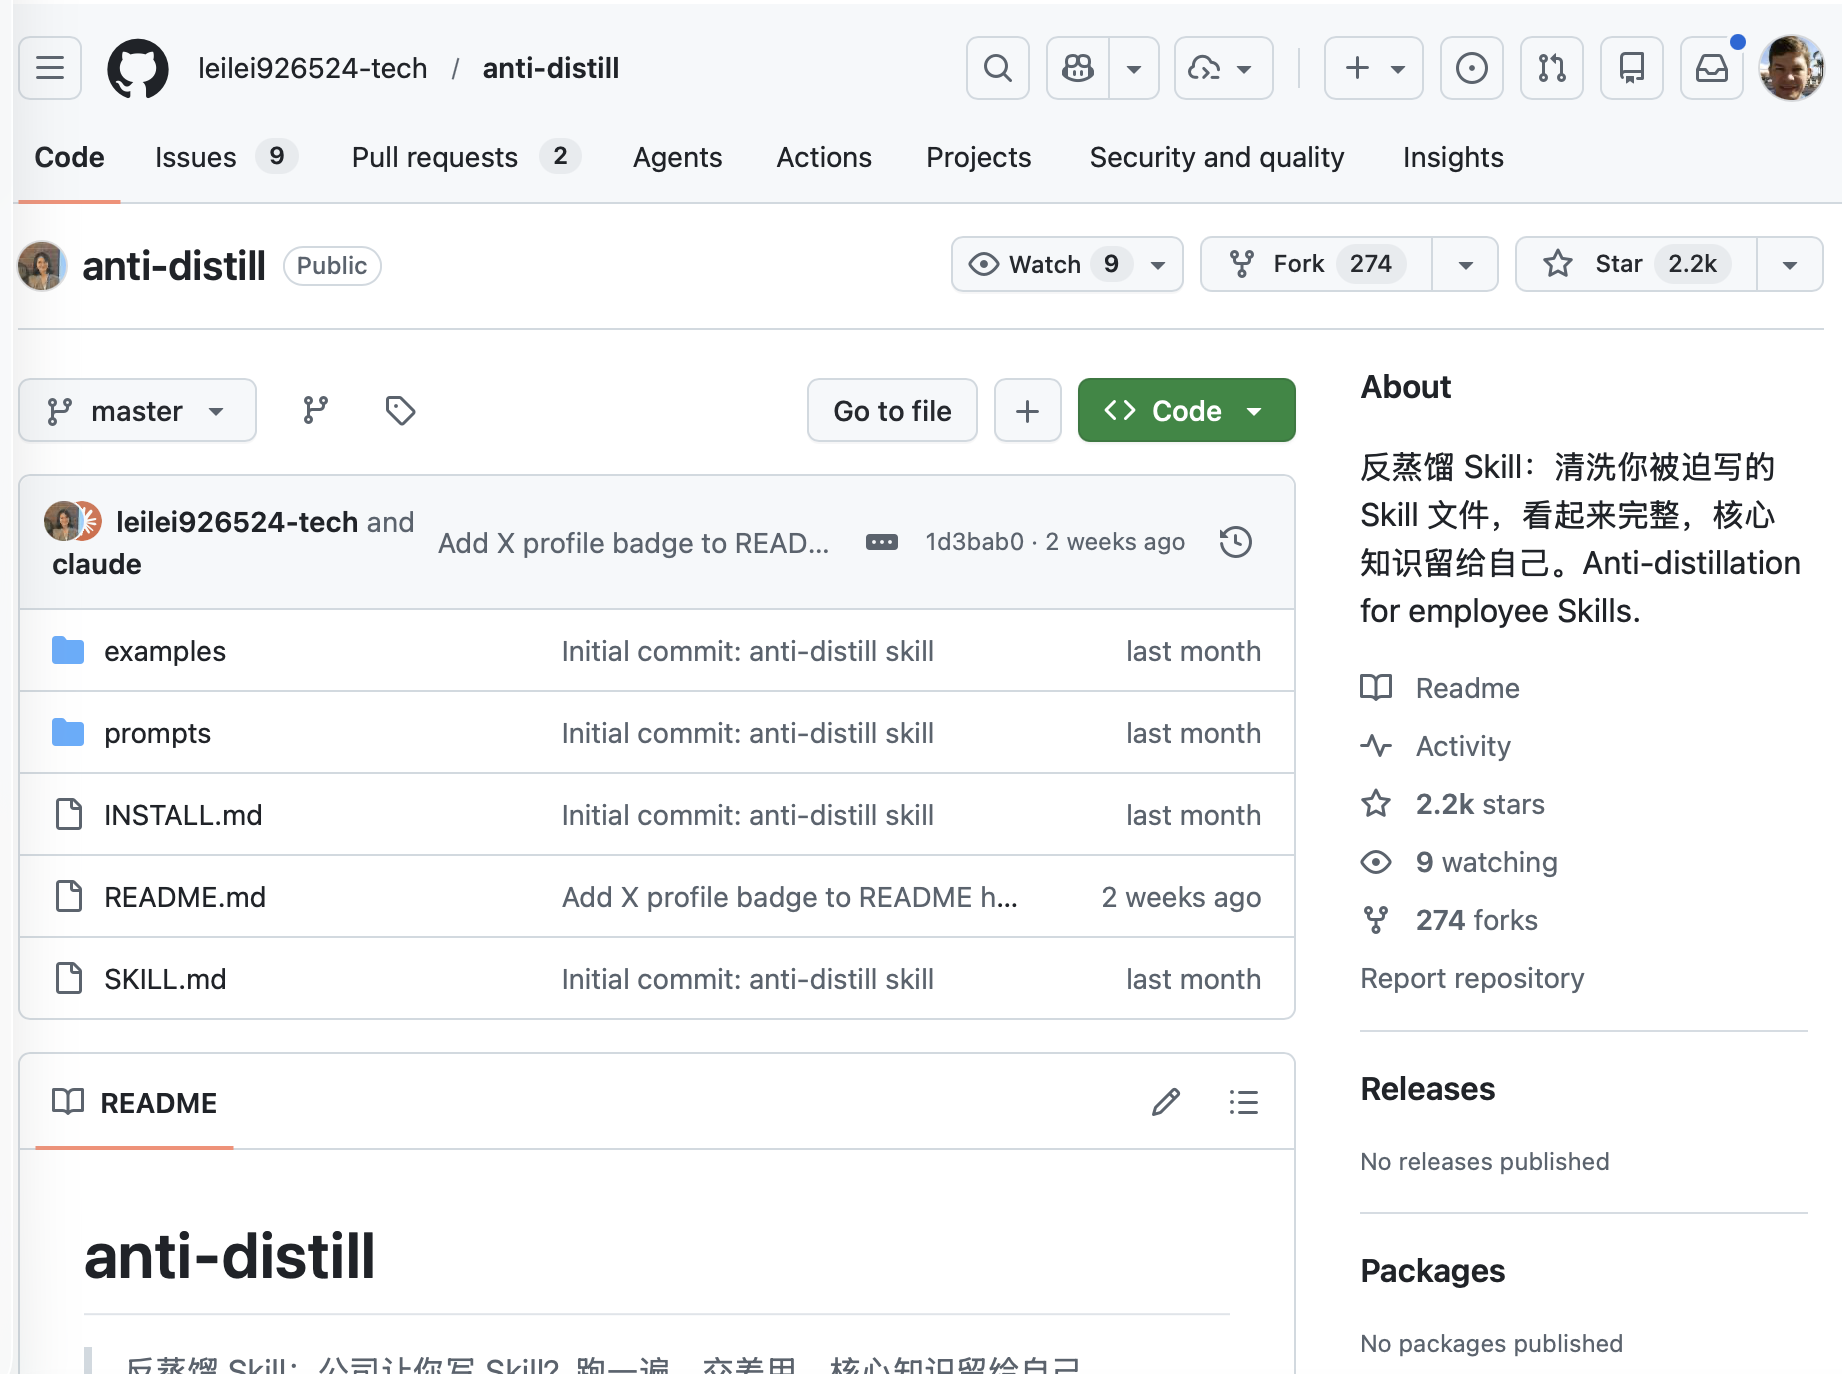Click Report repository link
The image size is (1842, 1374).
1472,978
